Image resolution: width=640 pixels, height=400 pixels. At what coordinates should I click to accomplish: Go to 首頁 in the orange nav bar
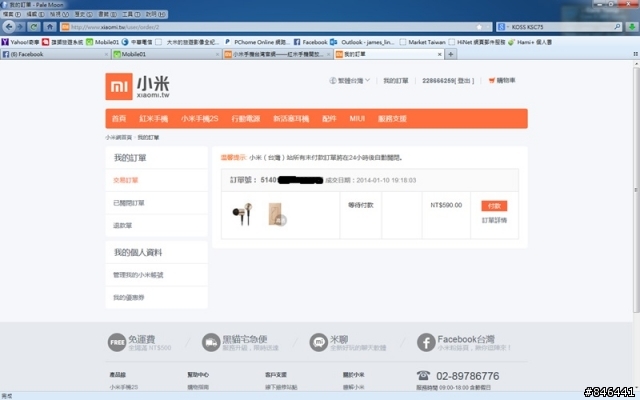click(119, 119)
